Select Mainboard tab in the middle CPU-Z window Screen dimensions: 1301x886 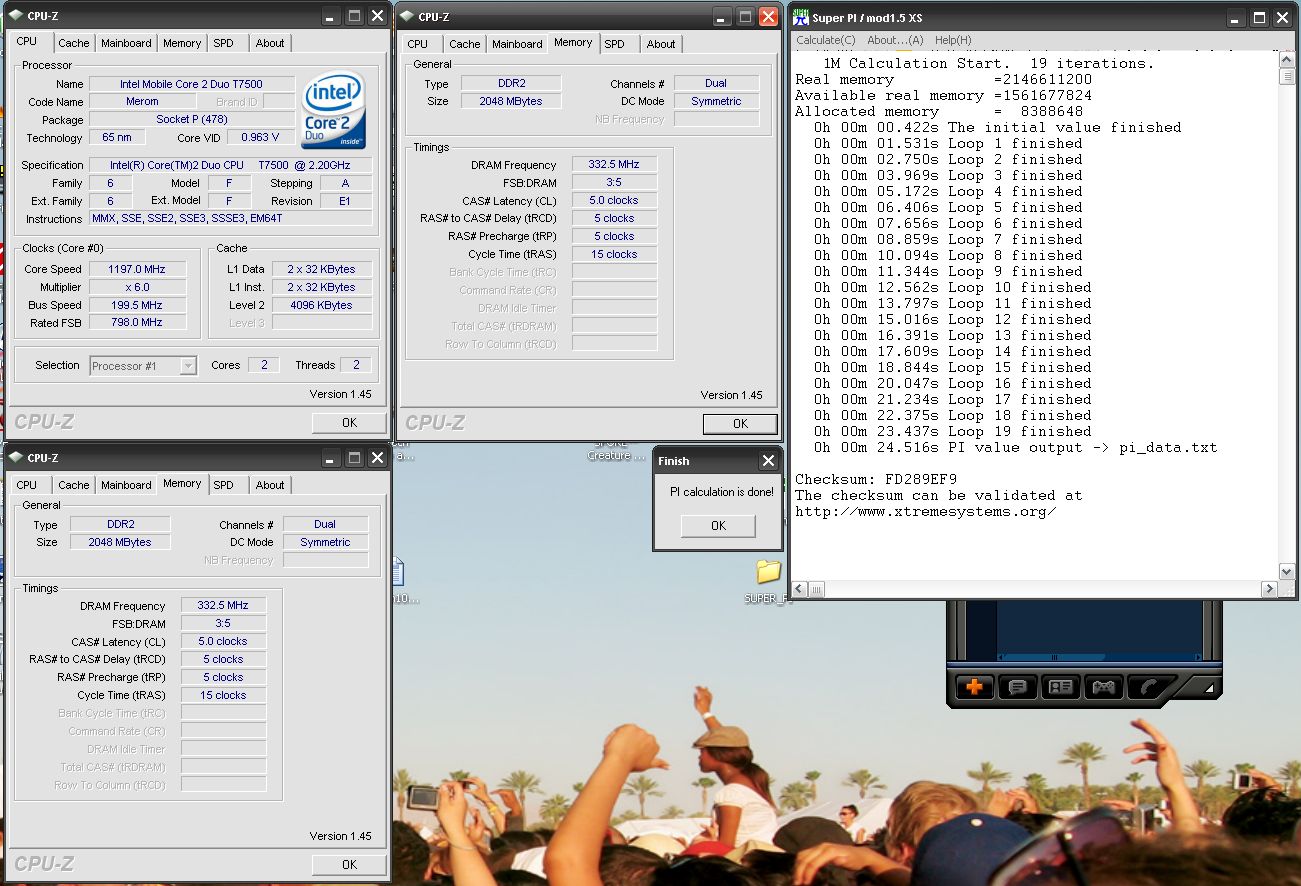click(x=517, y=44)
